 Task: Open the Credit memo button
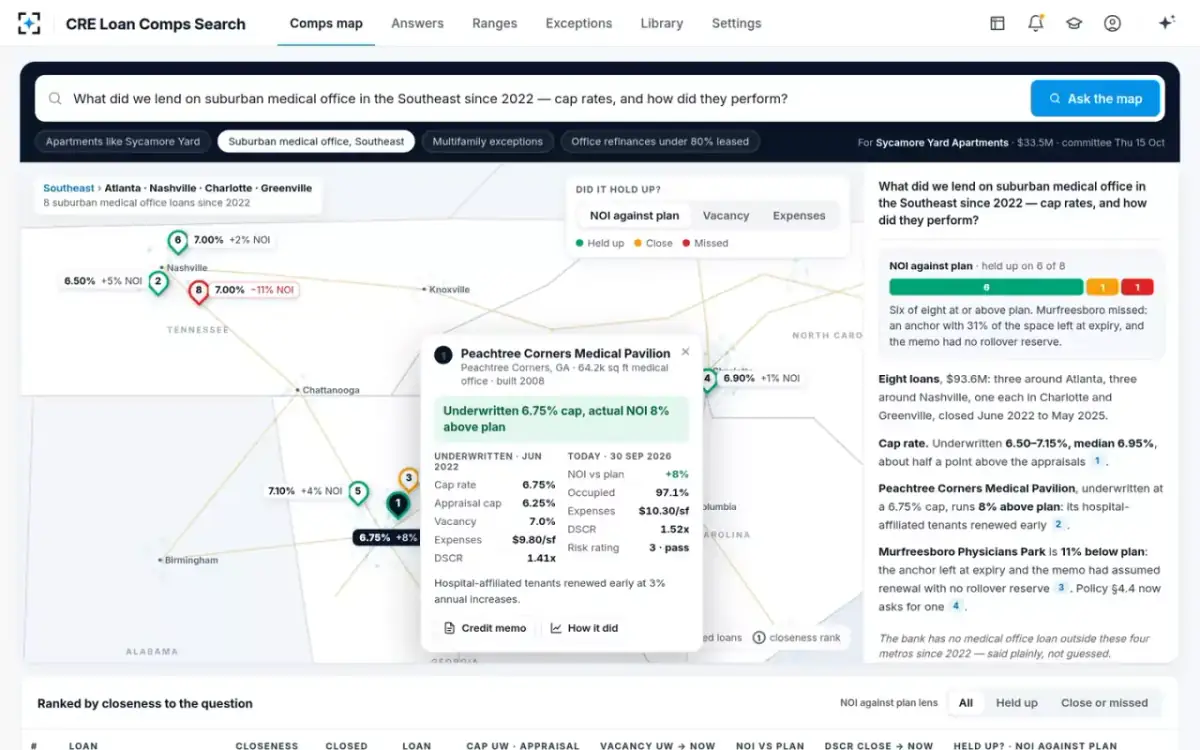(x=485, y=628)
